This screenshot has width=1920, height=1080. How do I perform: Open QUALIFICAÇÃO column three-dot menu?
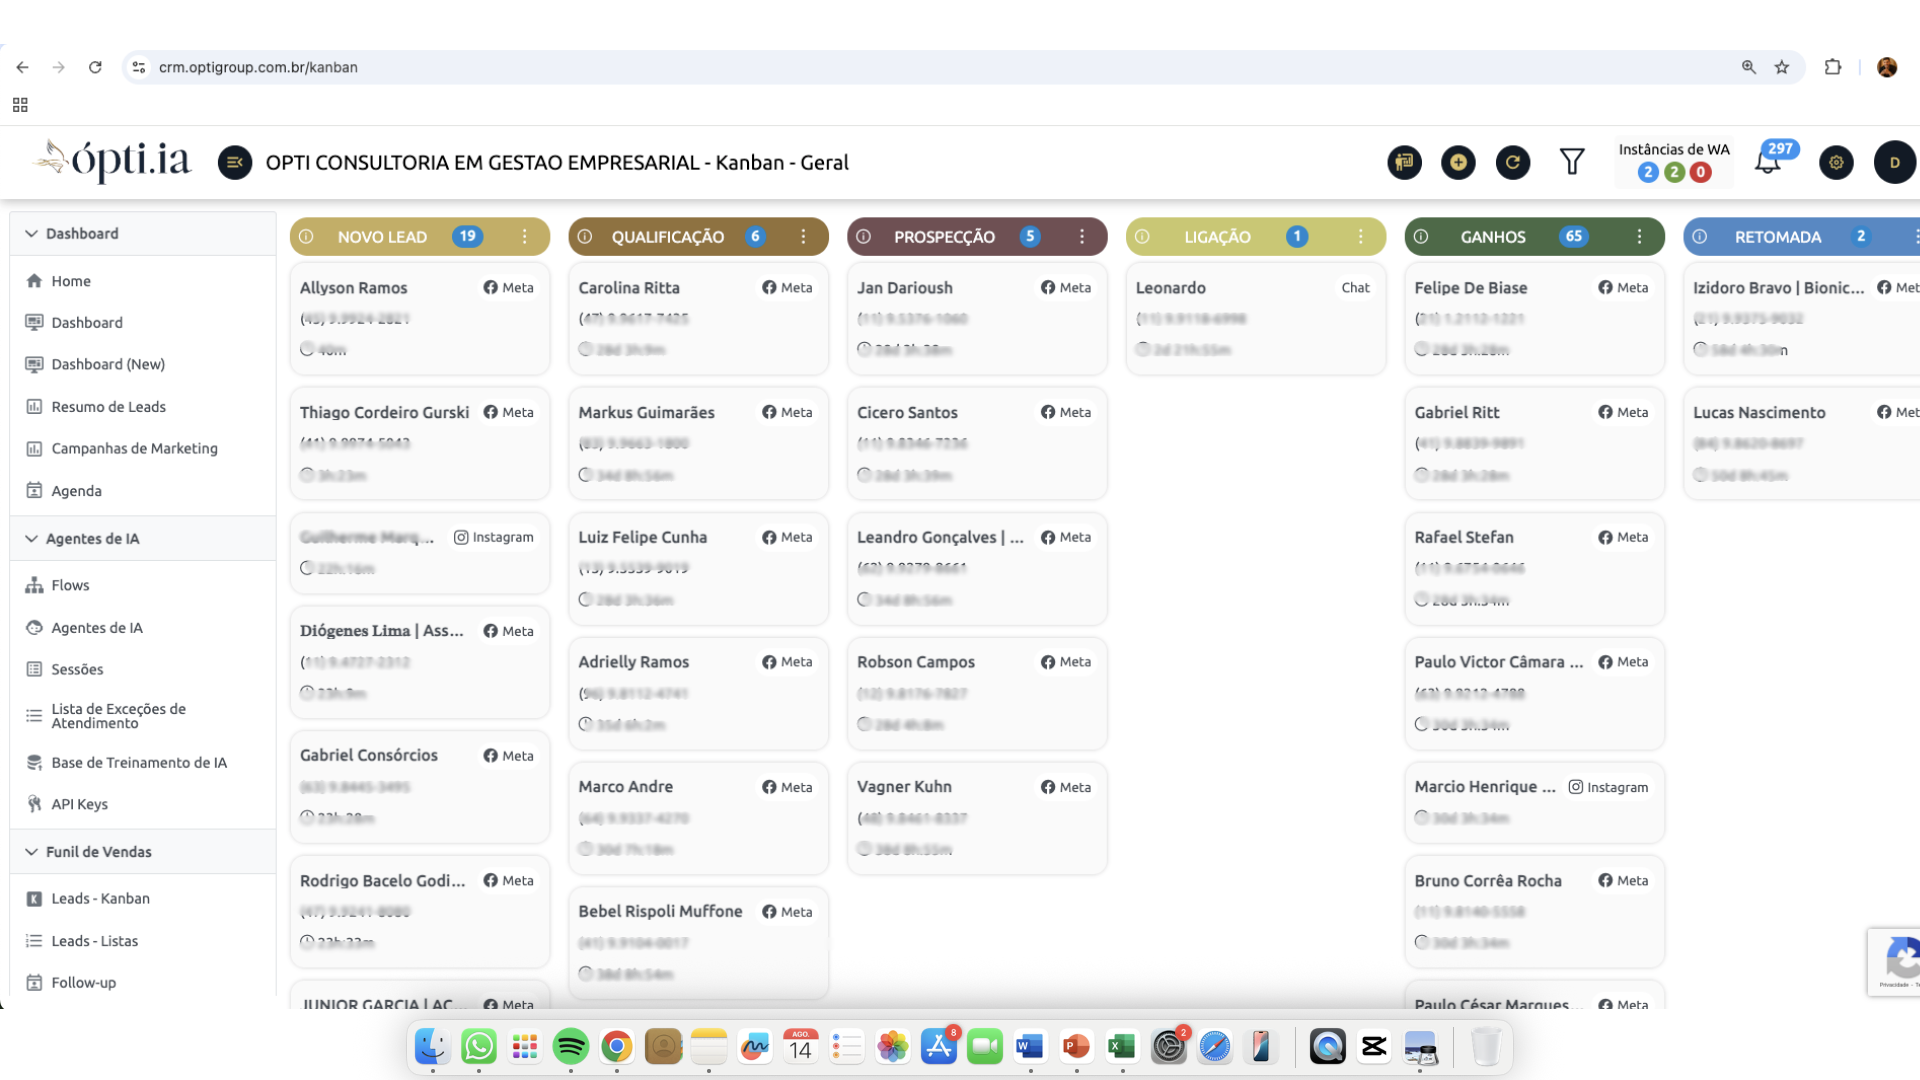tap(803, 237)
